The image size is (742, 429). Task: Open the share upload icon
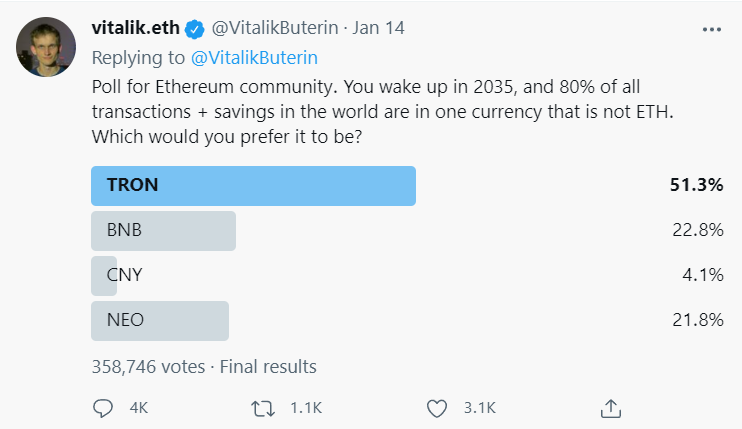tap(610, 408)
